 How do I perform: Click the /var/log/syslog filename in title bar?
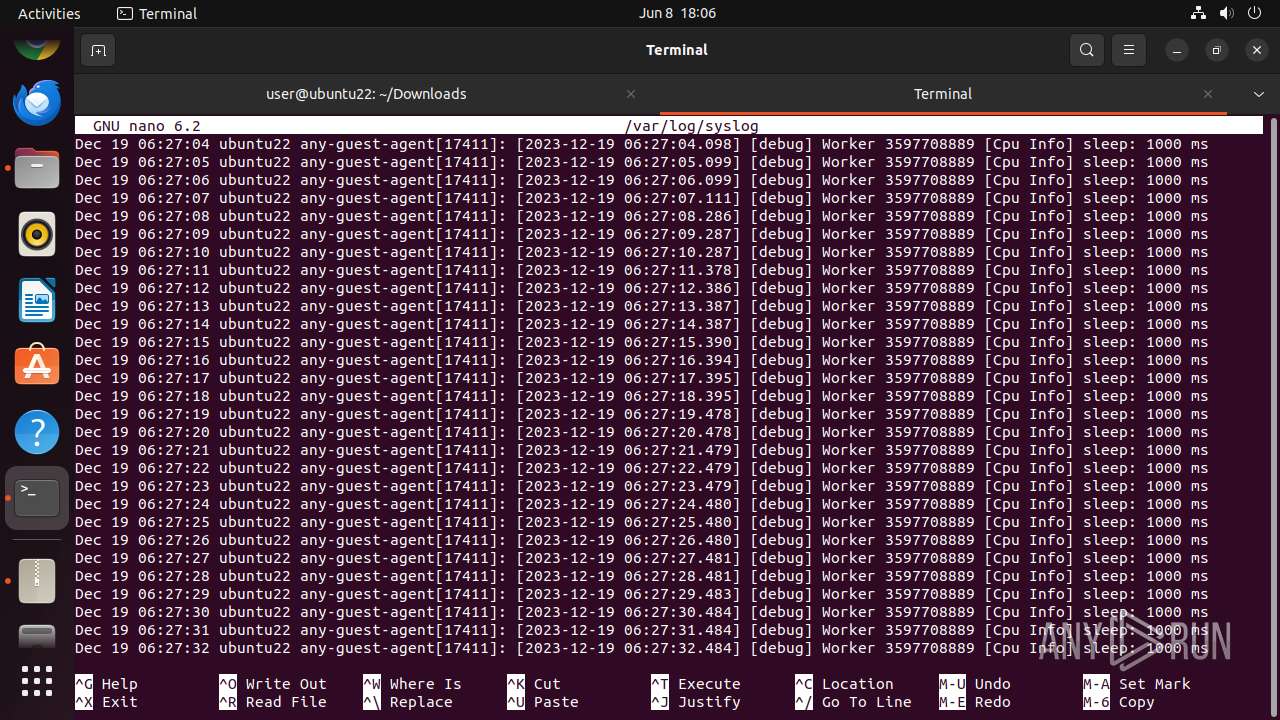pyautogui.click(x=691, y=126)
